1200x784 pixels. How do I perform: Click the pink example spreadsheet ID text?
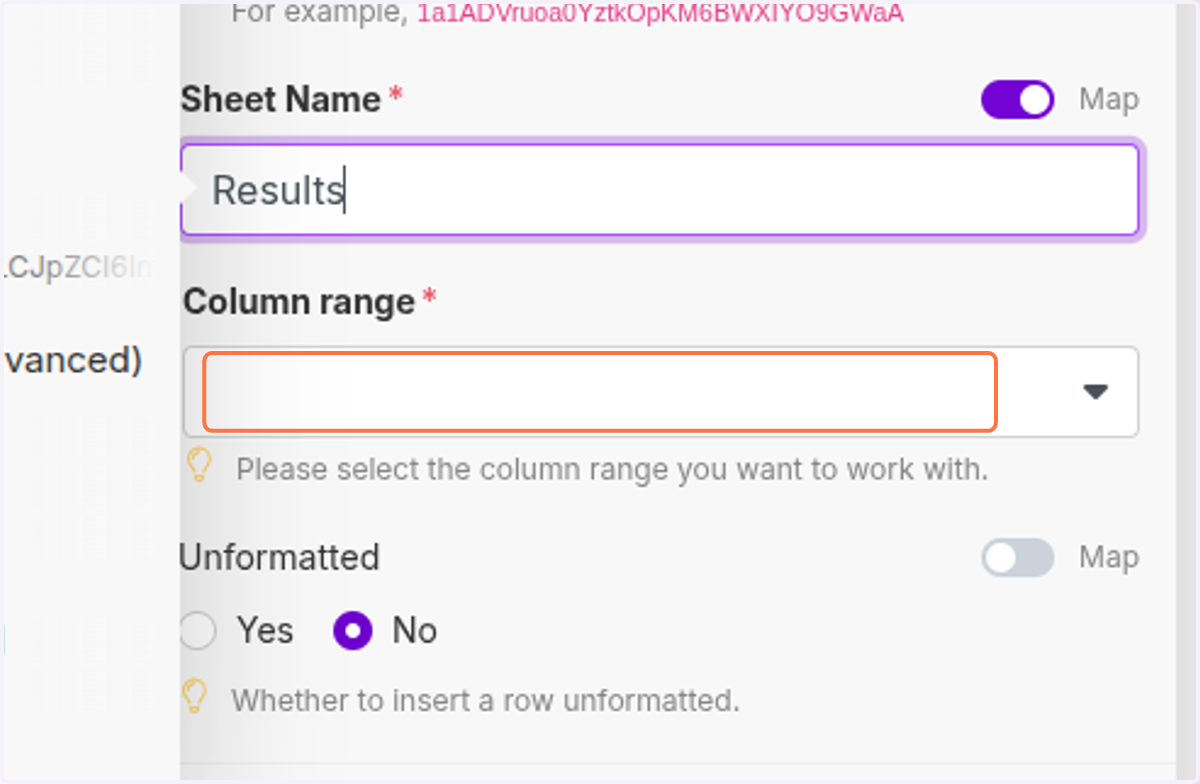tap(660, 14)
